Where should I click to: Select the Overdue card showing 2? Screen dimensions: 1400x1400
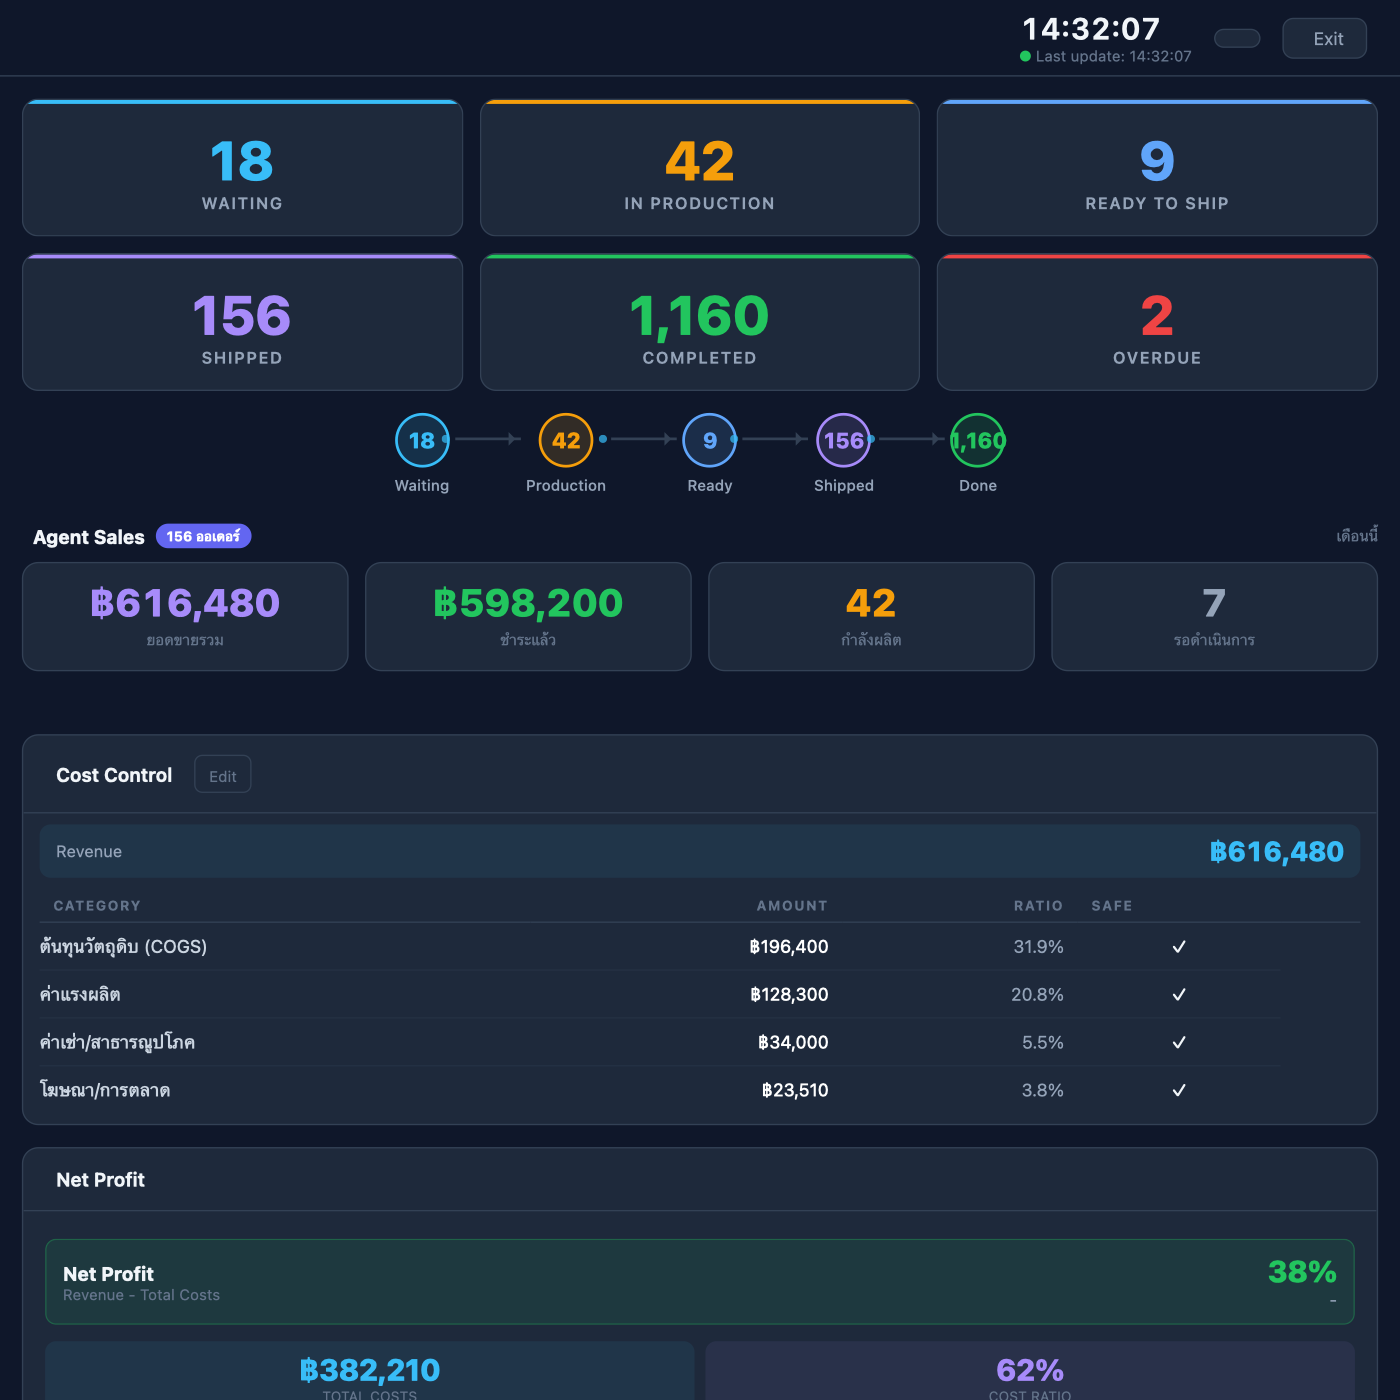tap(1157, 322)
